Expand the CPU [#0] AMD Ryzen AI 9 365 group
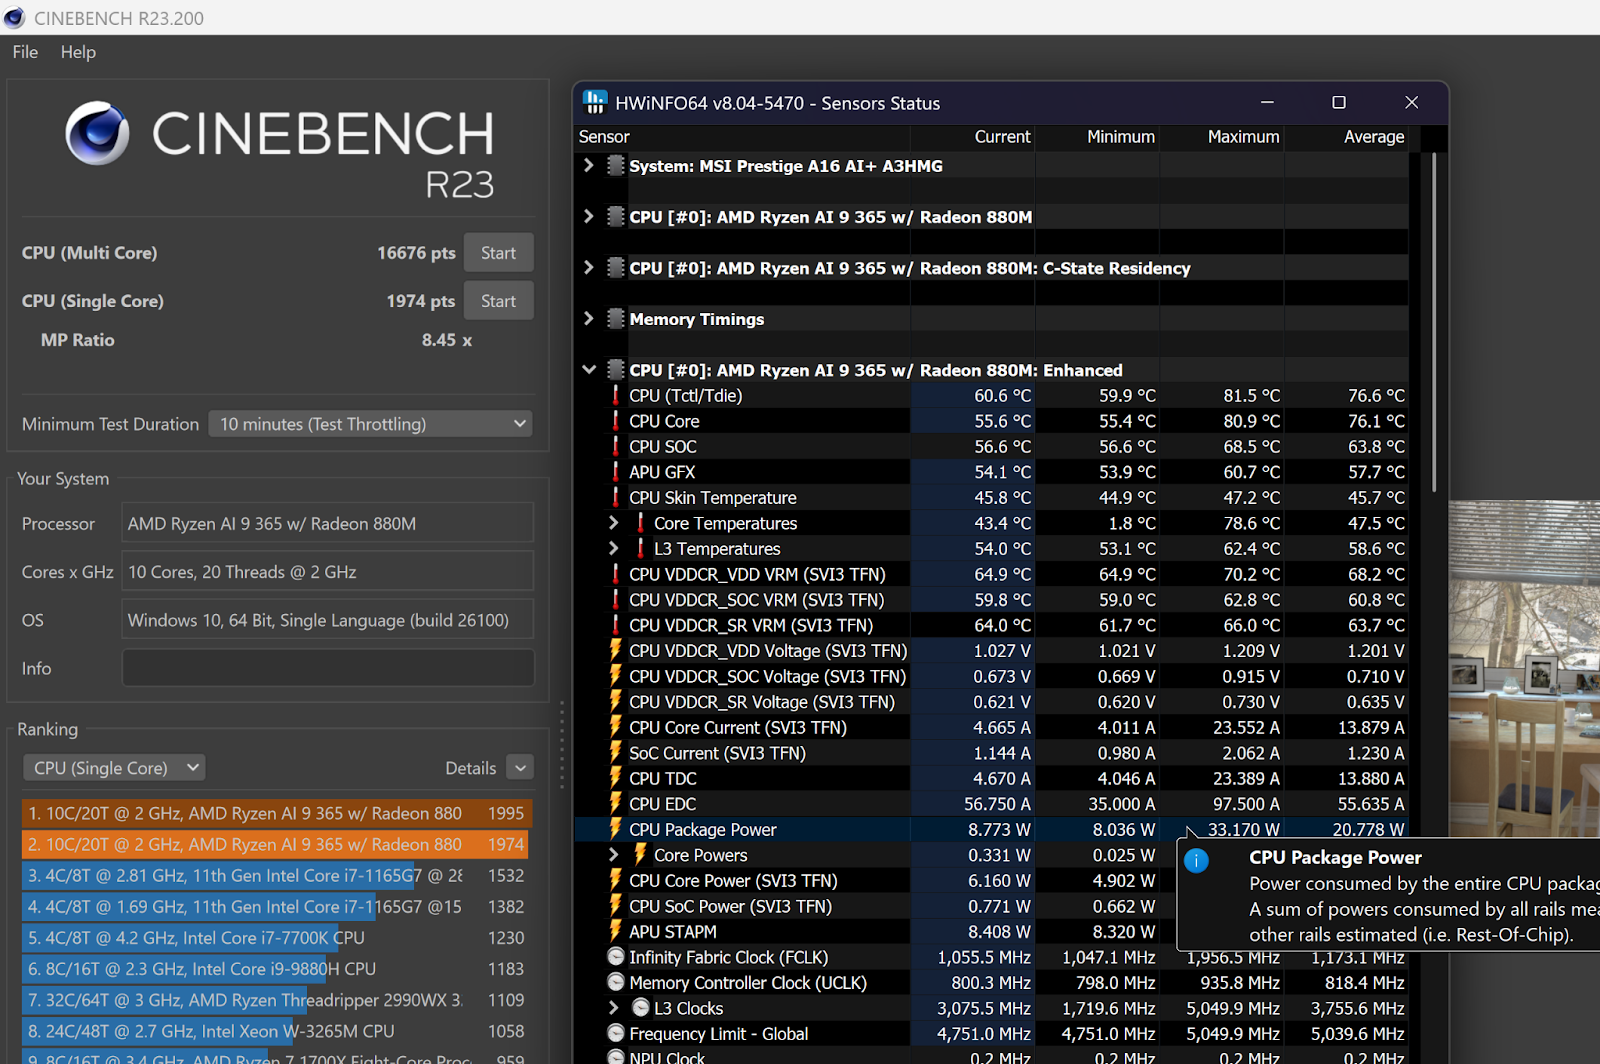The image size is (1600, 1064). click(589, 216)
